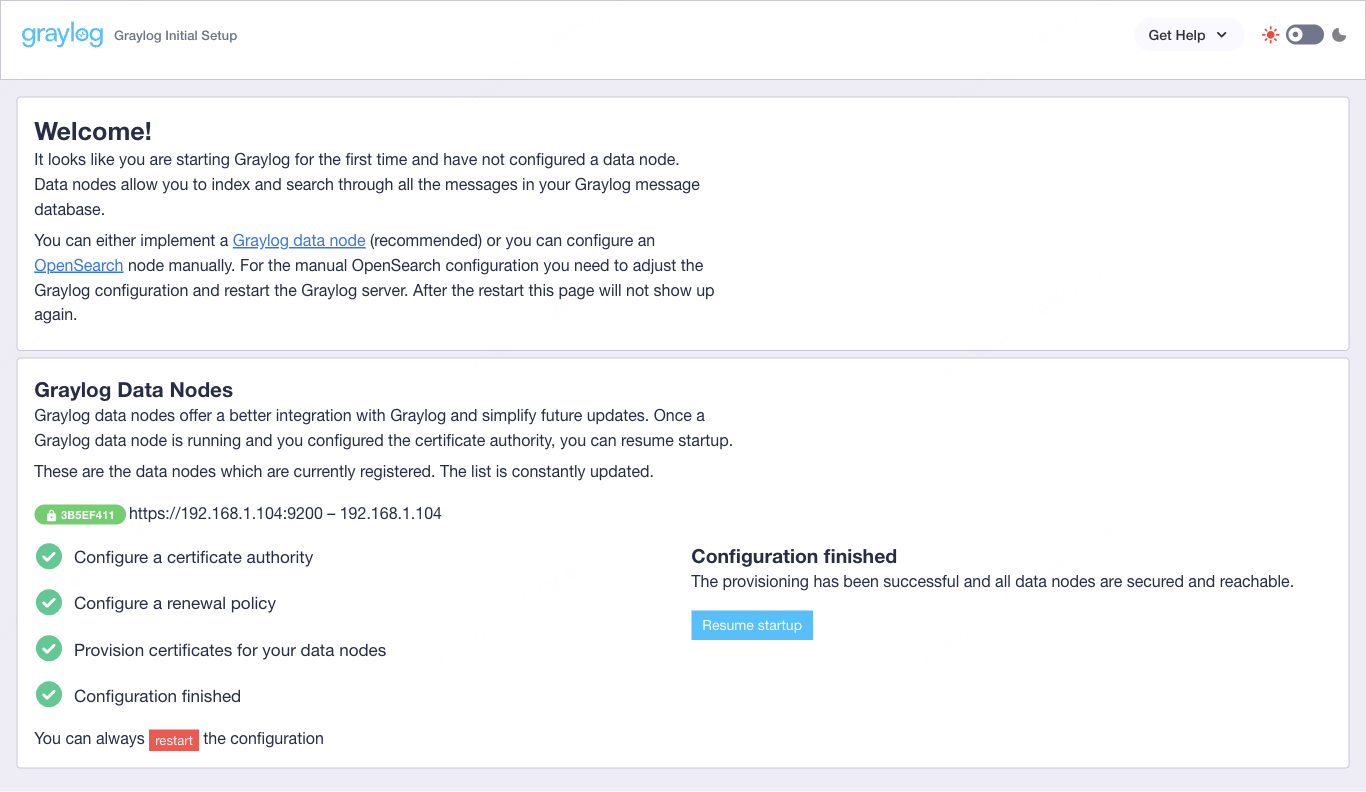Toggle the light/dark theme switch
This screenshot has width=1366, height=792.
coord(1303,34)
